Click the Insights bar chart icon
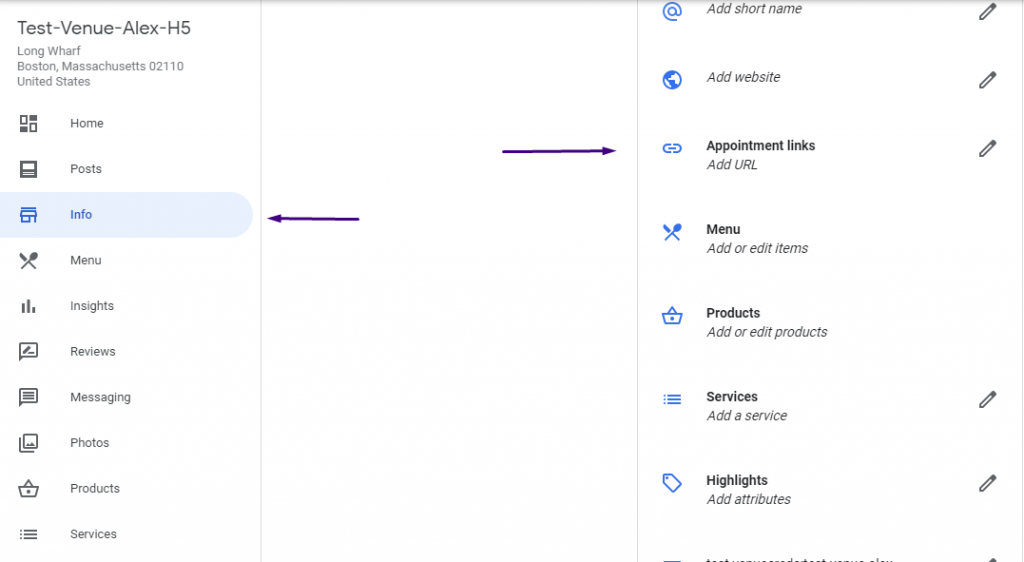 tap(28, 306)
